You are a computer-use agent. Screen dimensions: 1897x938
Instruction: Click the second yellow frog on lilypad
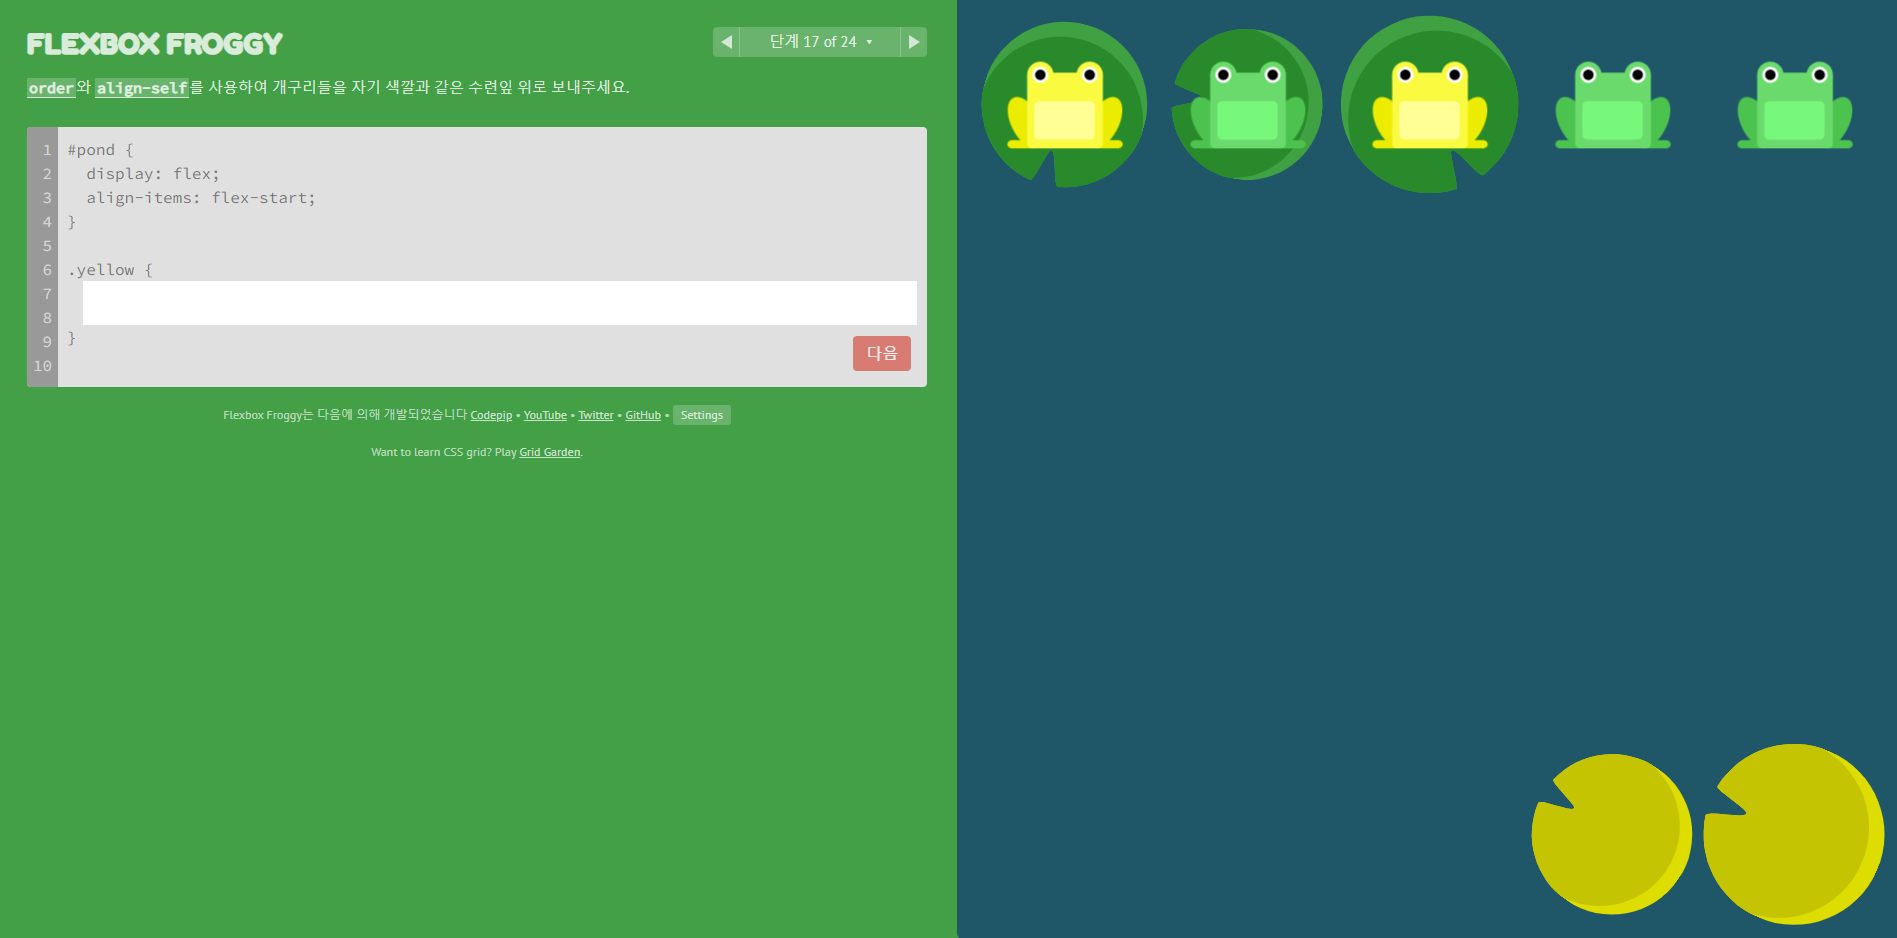(1429, 105)
